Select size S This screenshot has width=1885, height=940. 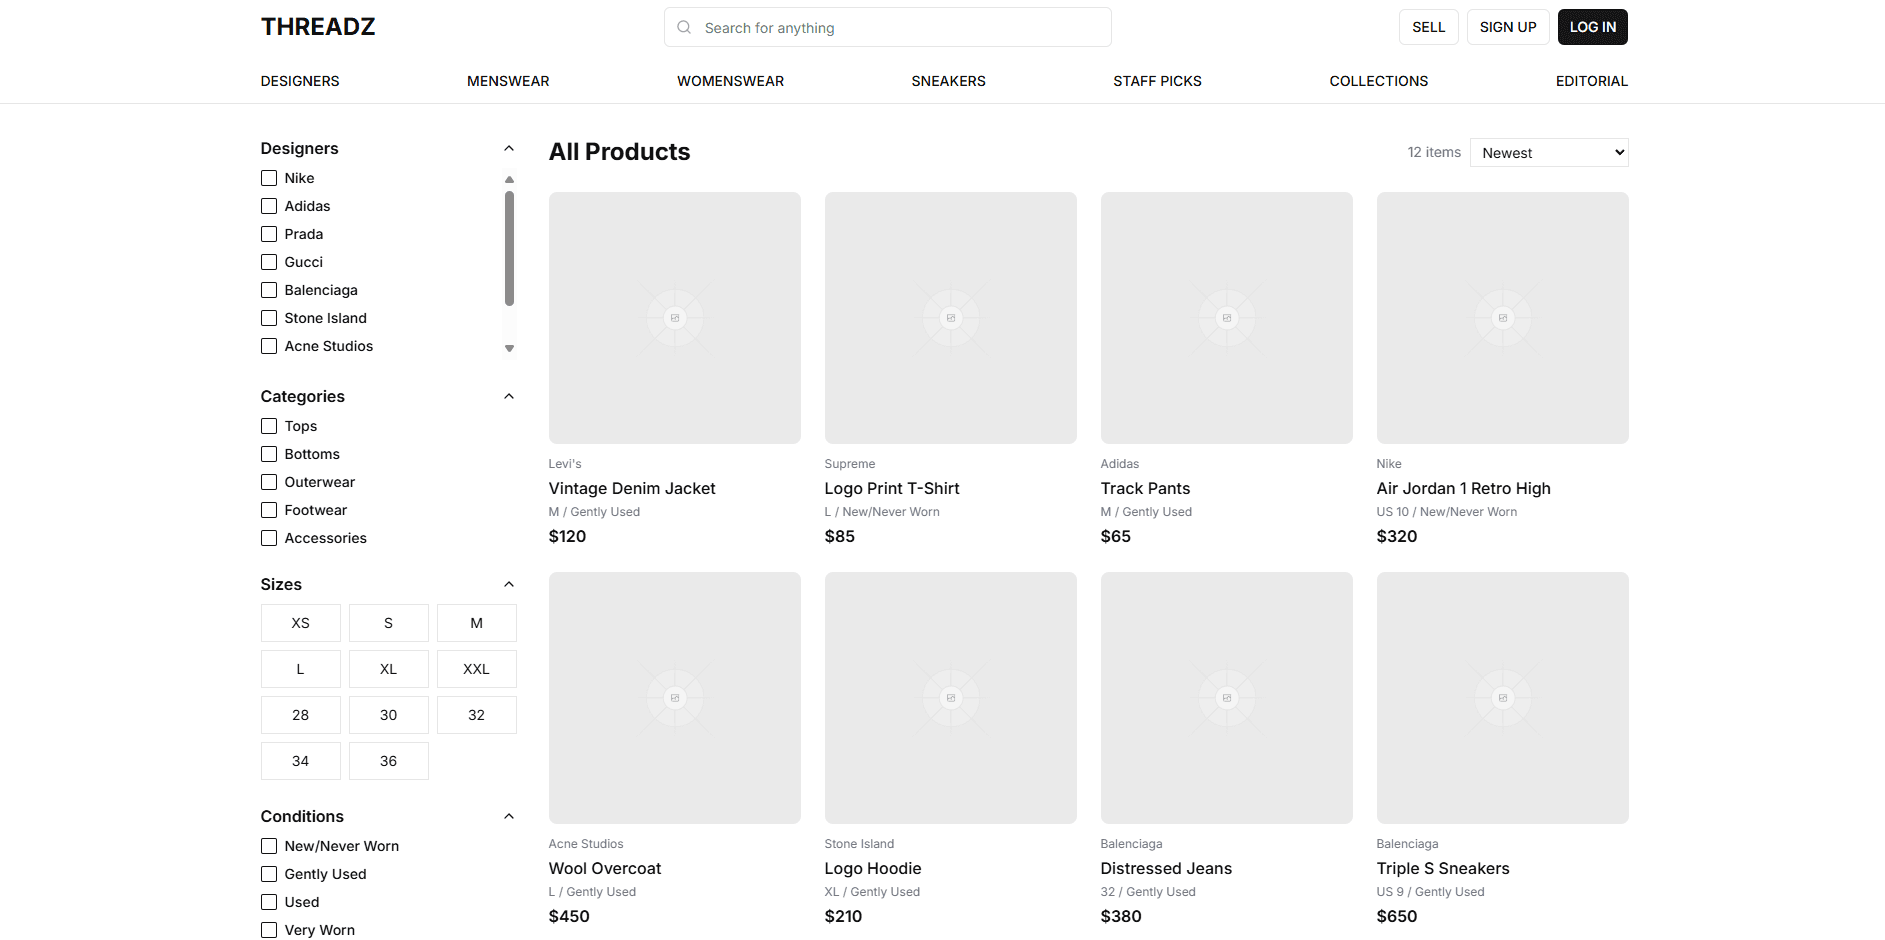tap(389, 623)
